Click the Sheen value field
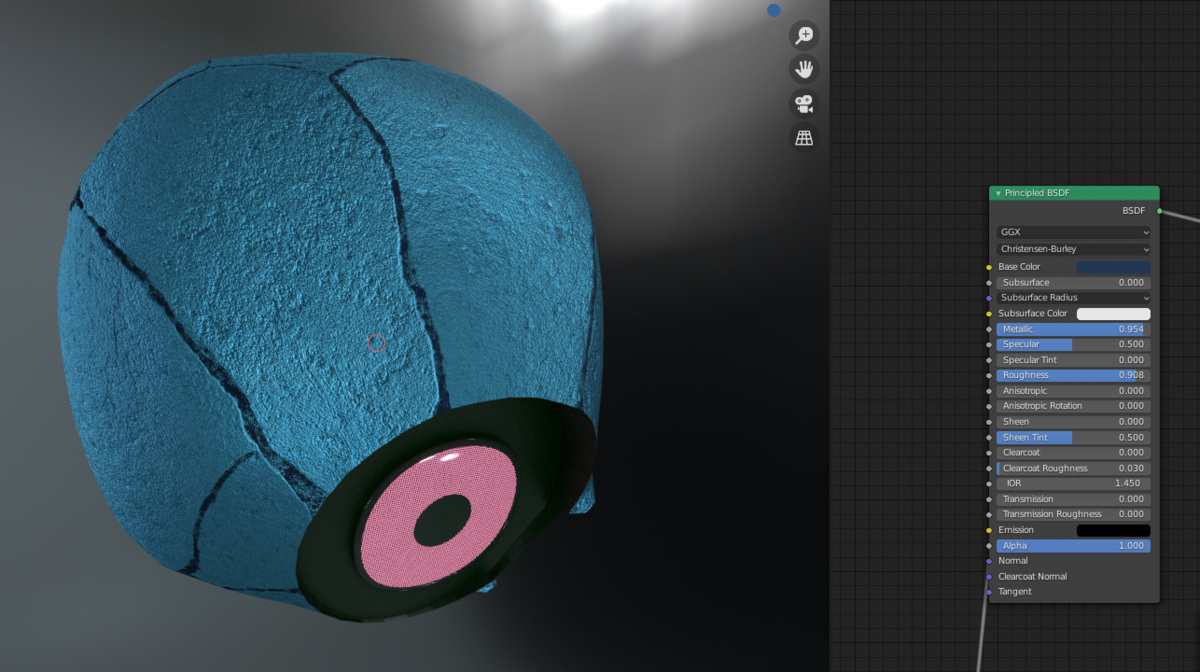The image size is (1200, 672). tap(1074, 422)
